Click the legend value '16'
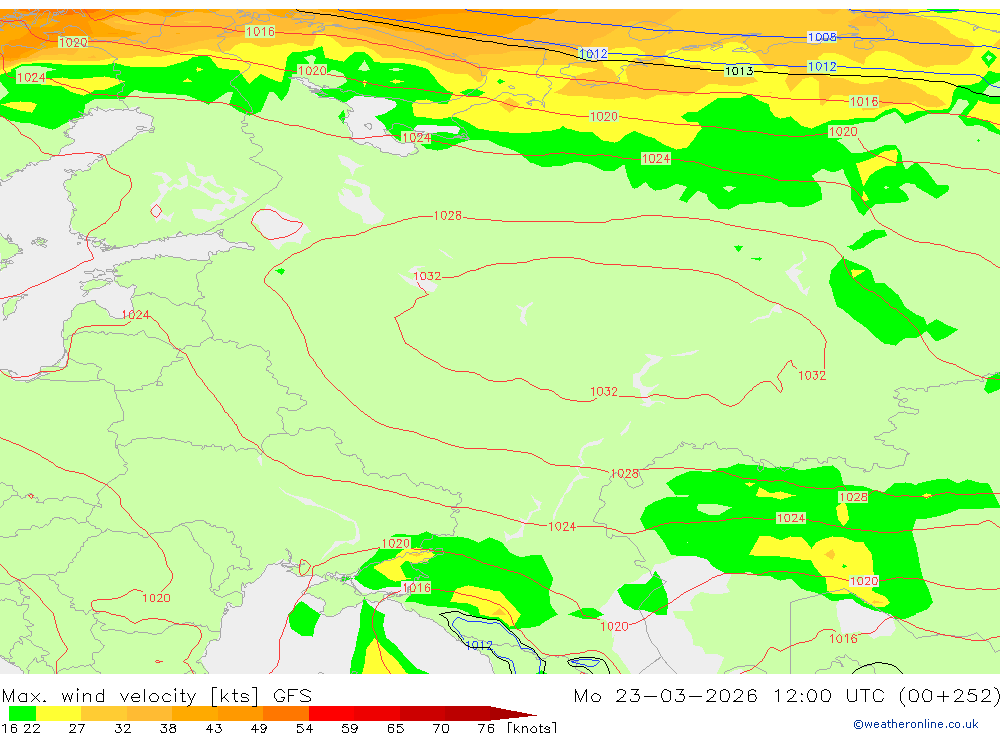The width and height of the screenshot is (1000, 733). pyautogui.click(x=9, y=728)
